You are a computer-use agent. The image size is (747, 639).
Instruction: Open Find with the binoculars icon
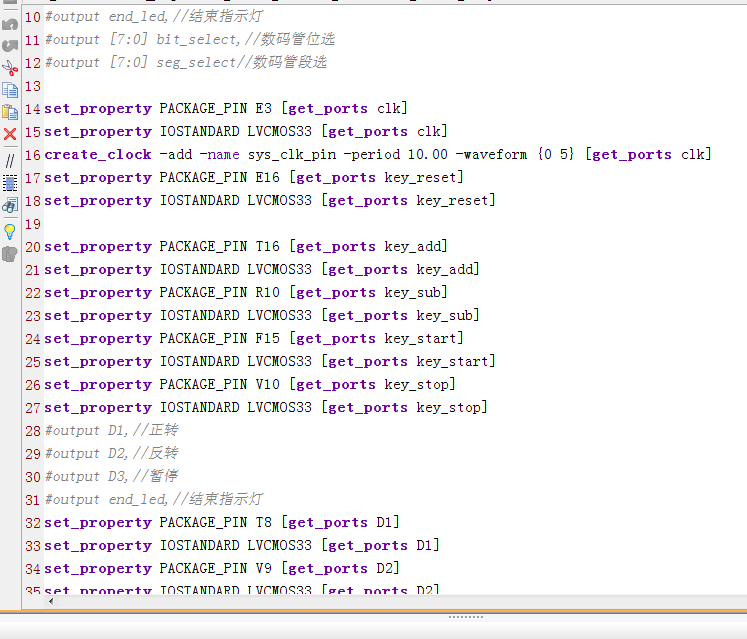(10, 206)
